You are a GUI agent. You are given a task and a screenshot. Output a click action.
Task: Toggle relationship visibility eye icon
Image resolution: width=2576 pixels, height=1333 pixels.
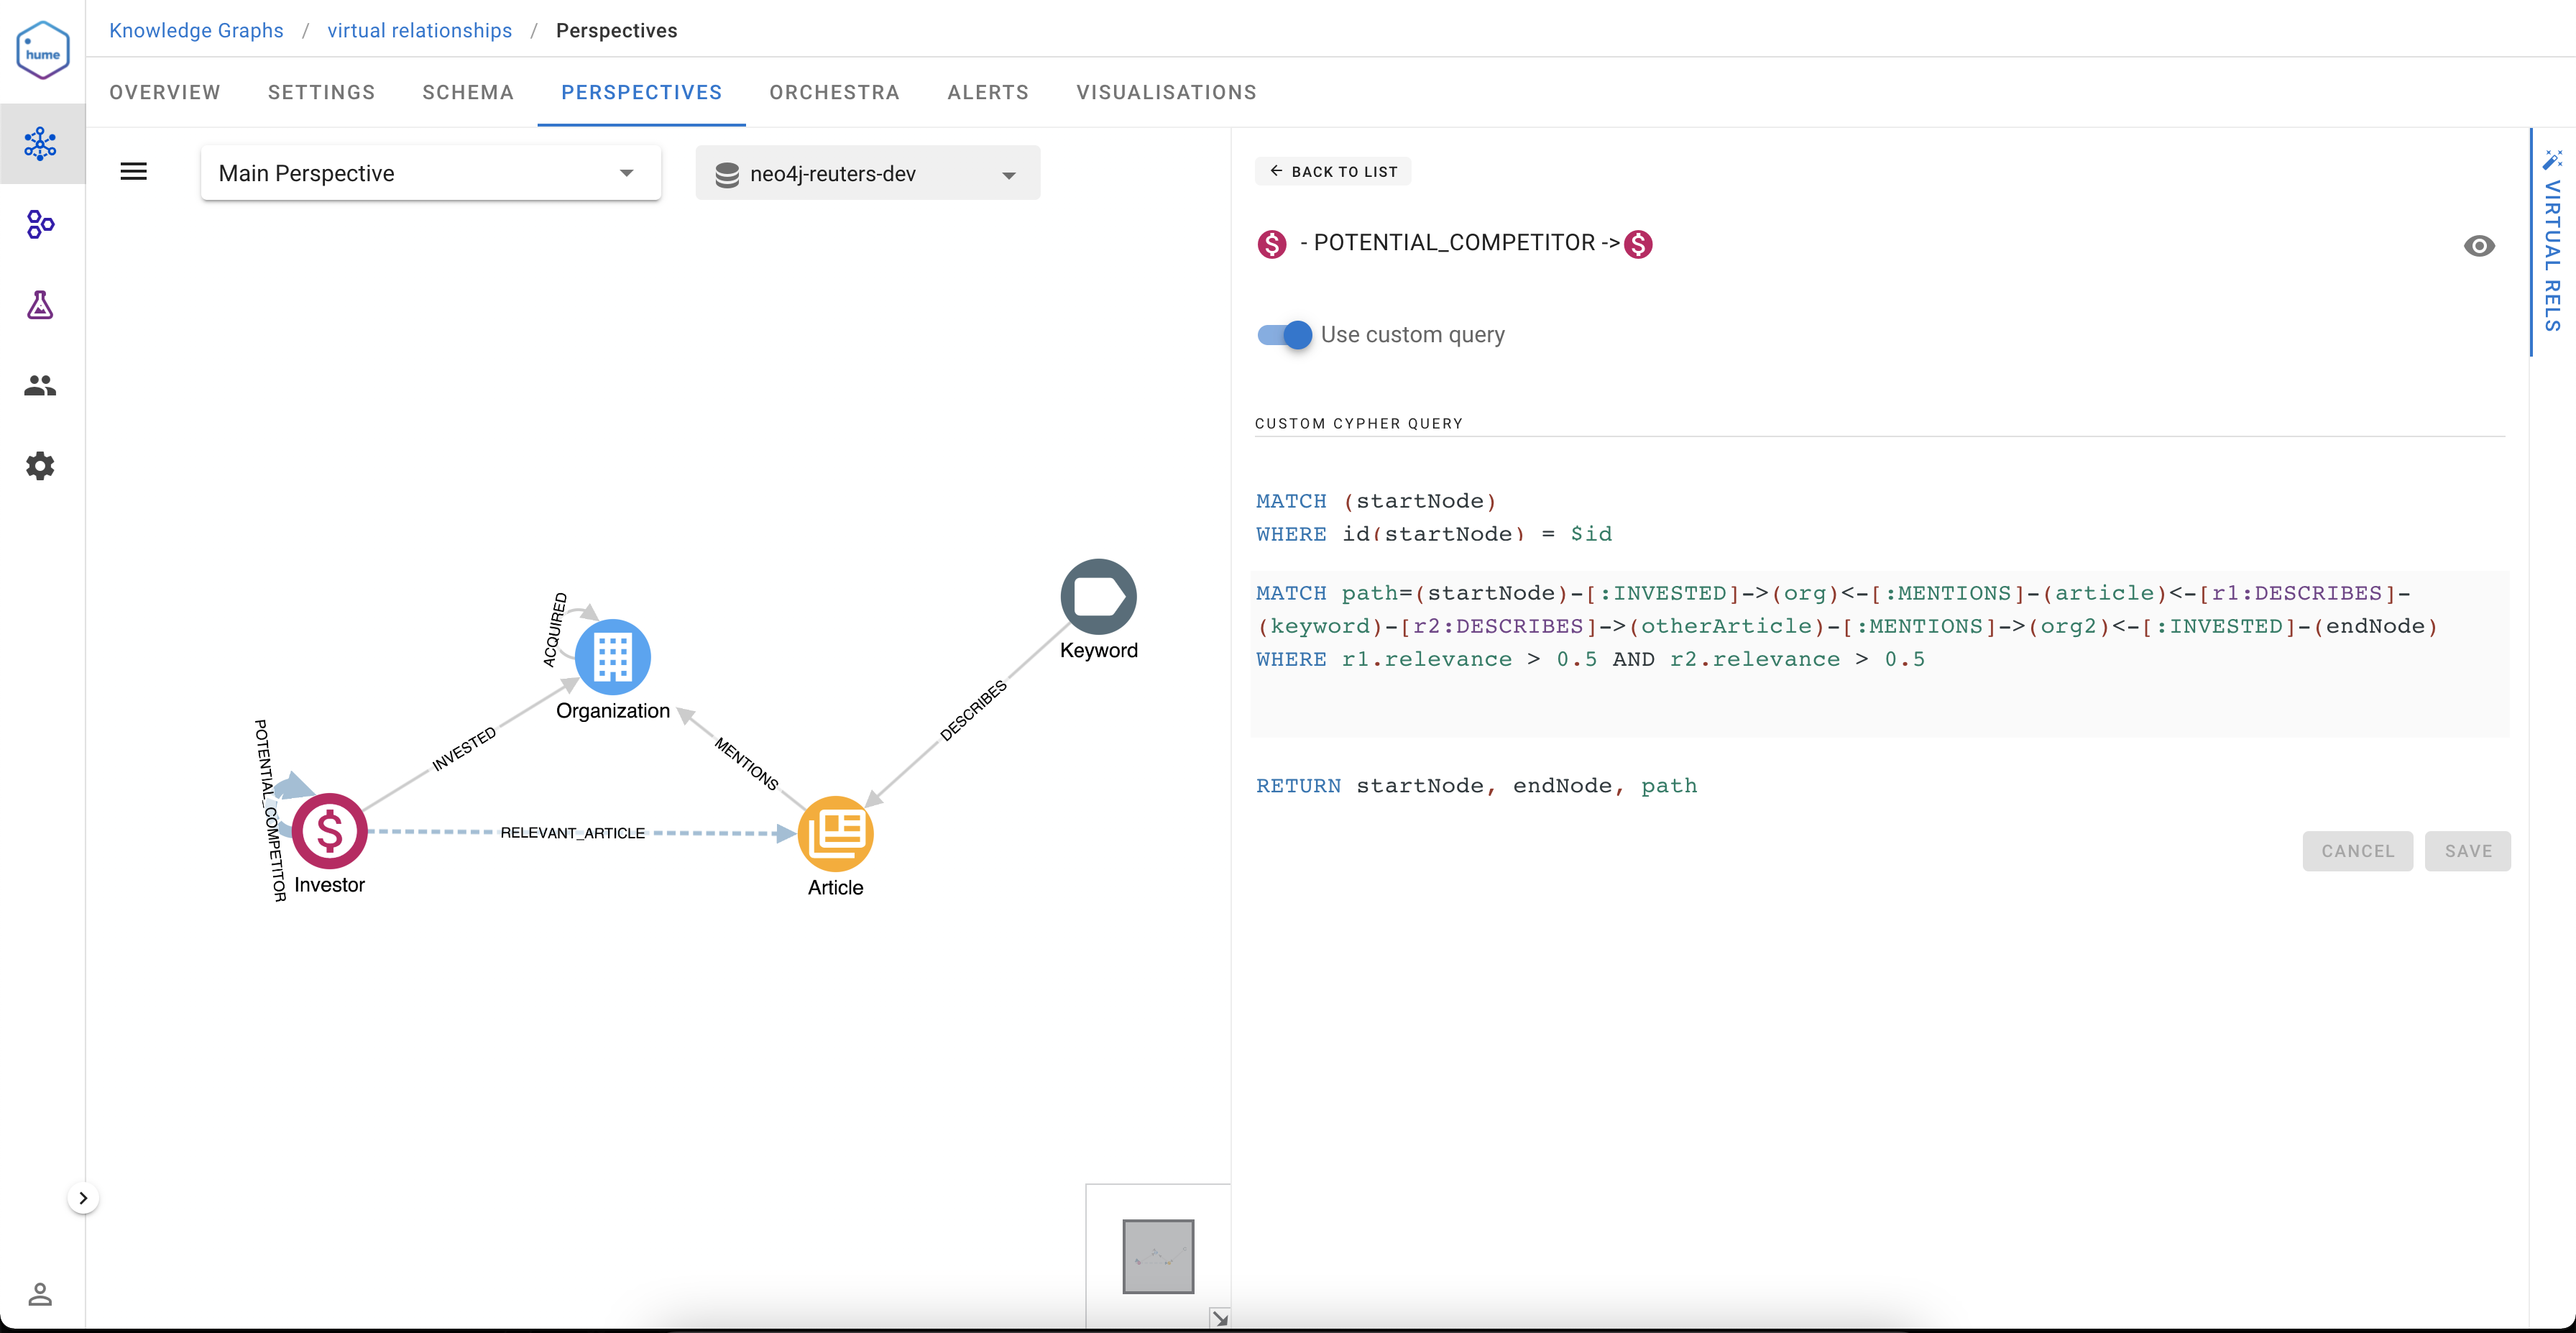pos(2479,246)
